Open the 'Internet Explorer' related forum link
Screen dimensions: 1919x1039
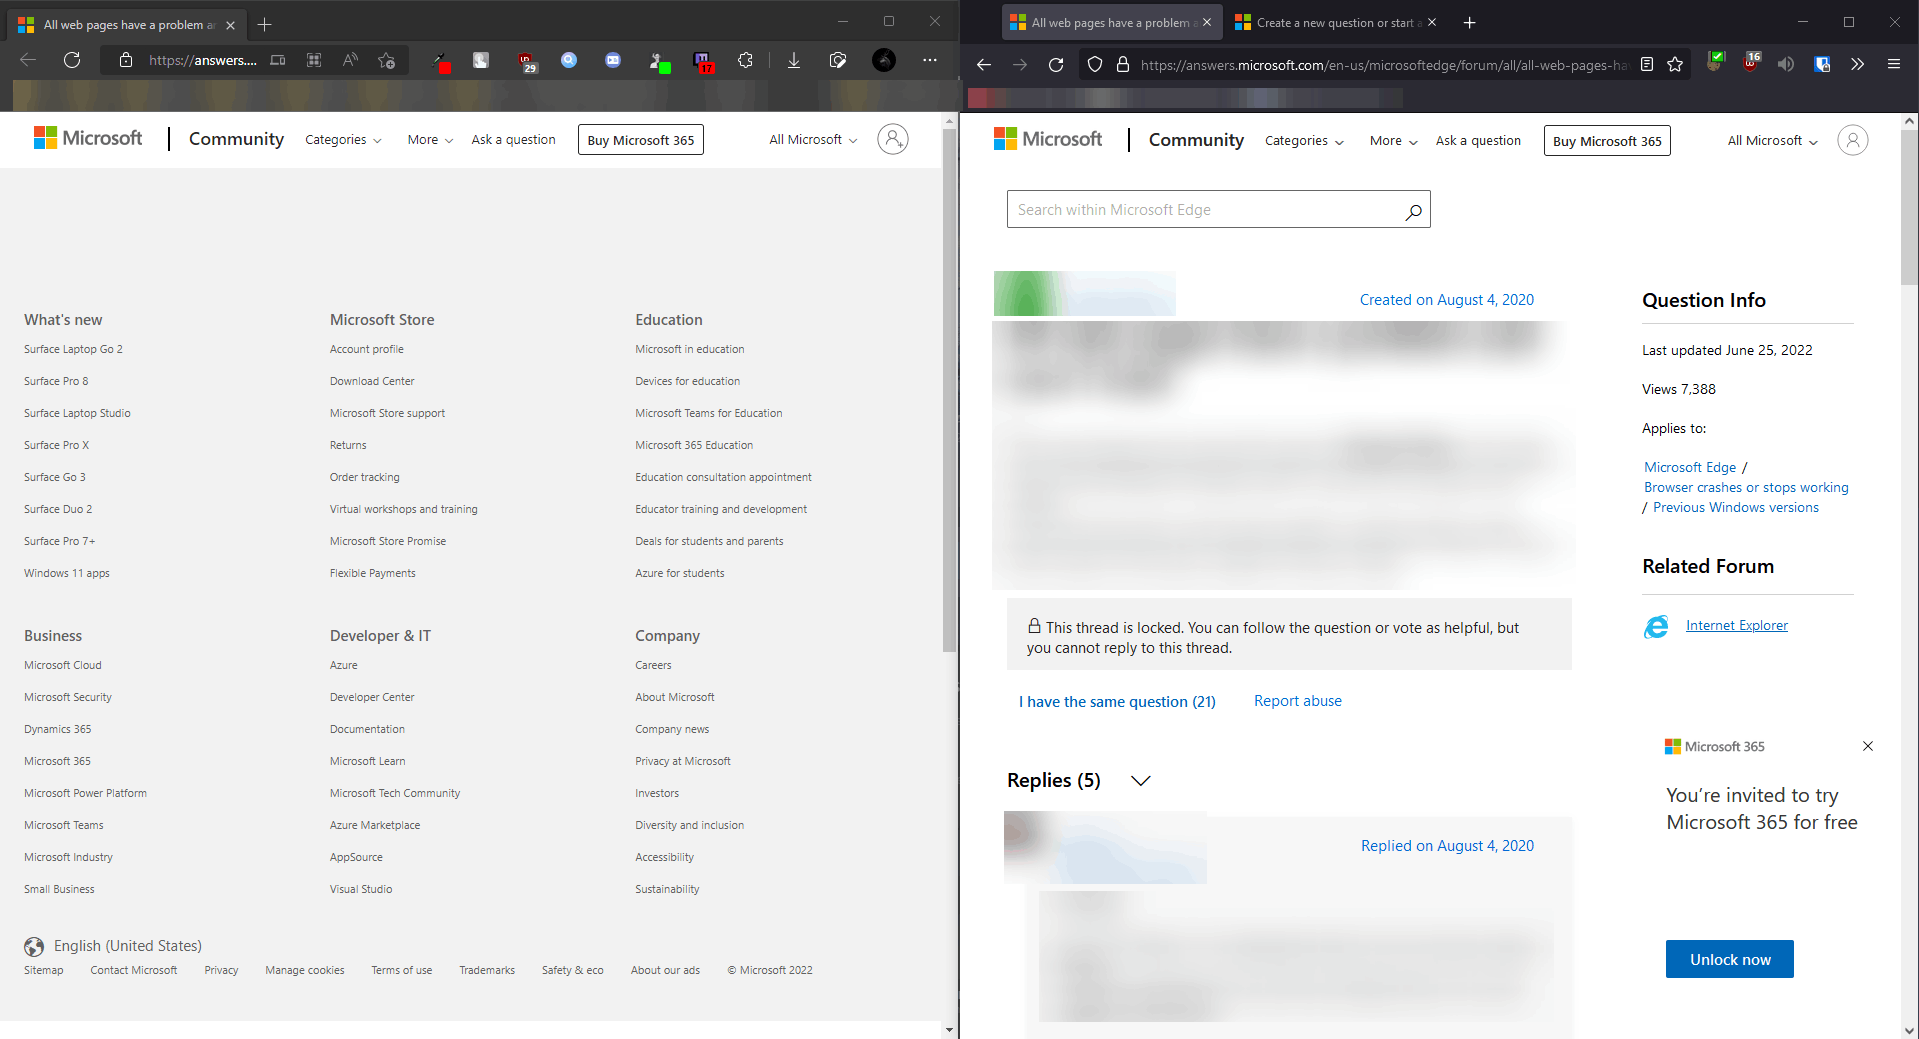(1737, 626)
